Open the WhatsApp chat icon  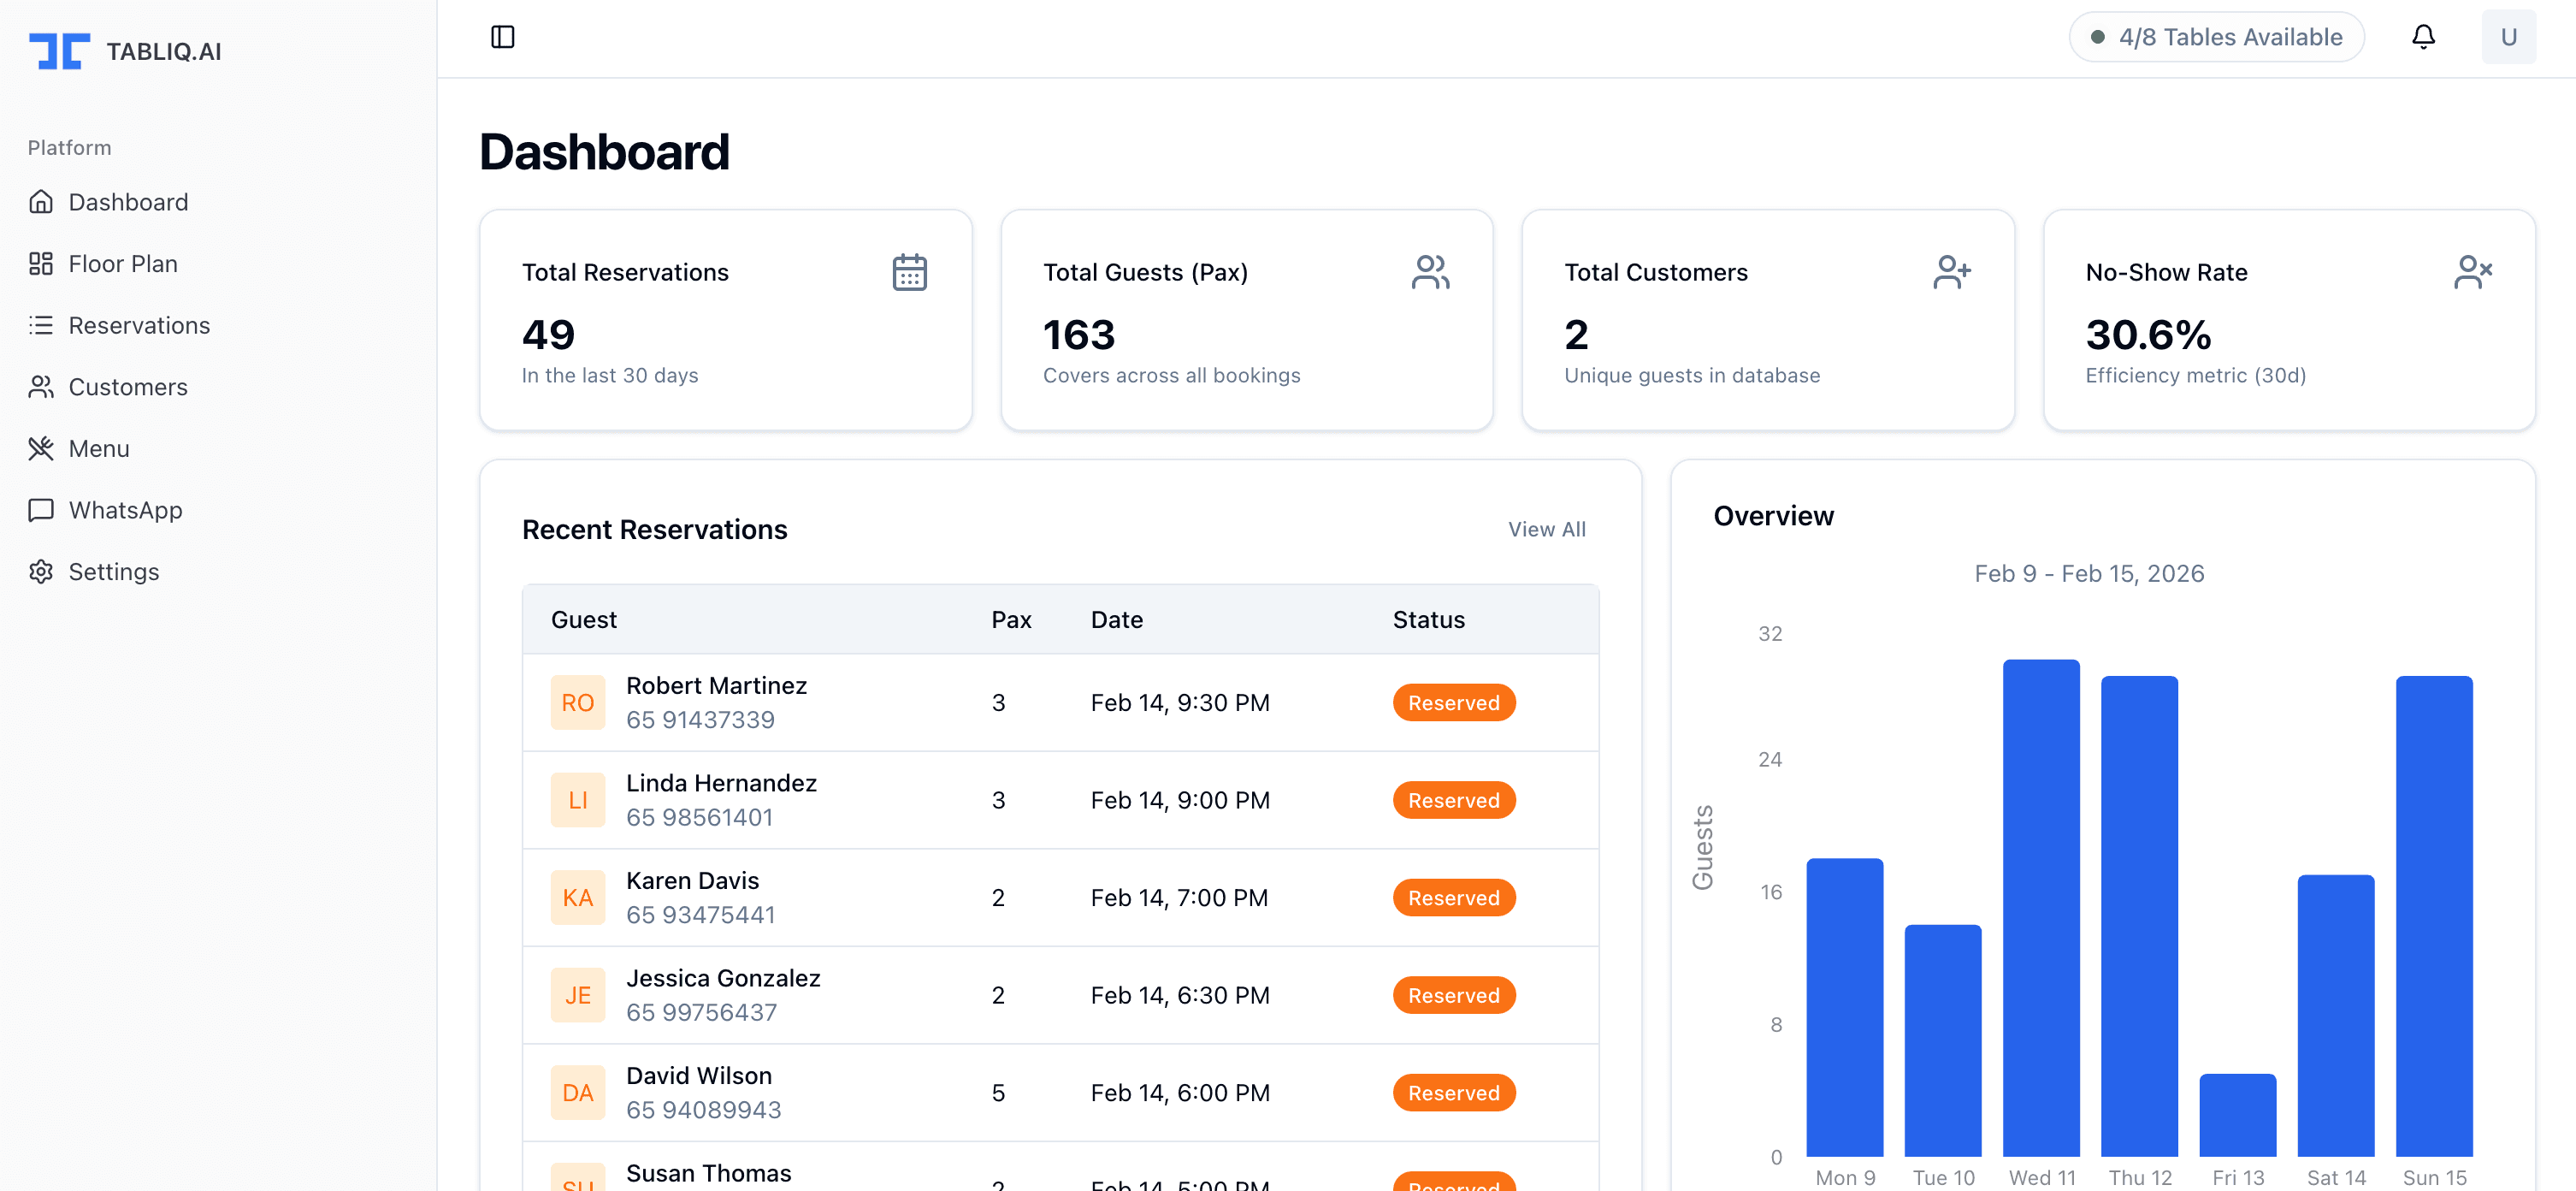42,510
